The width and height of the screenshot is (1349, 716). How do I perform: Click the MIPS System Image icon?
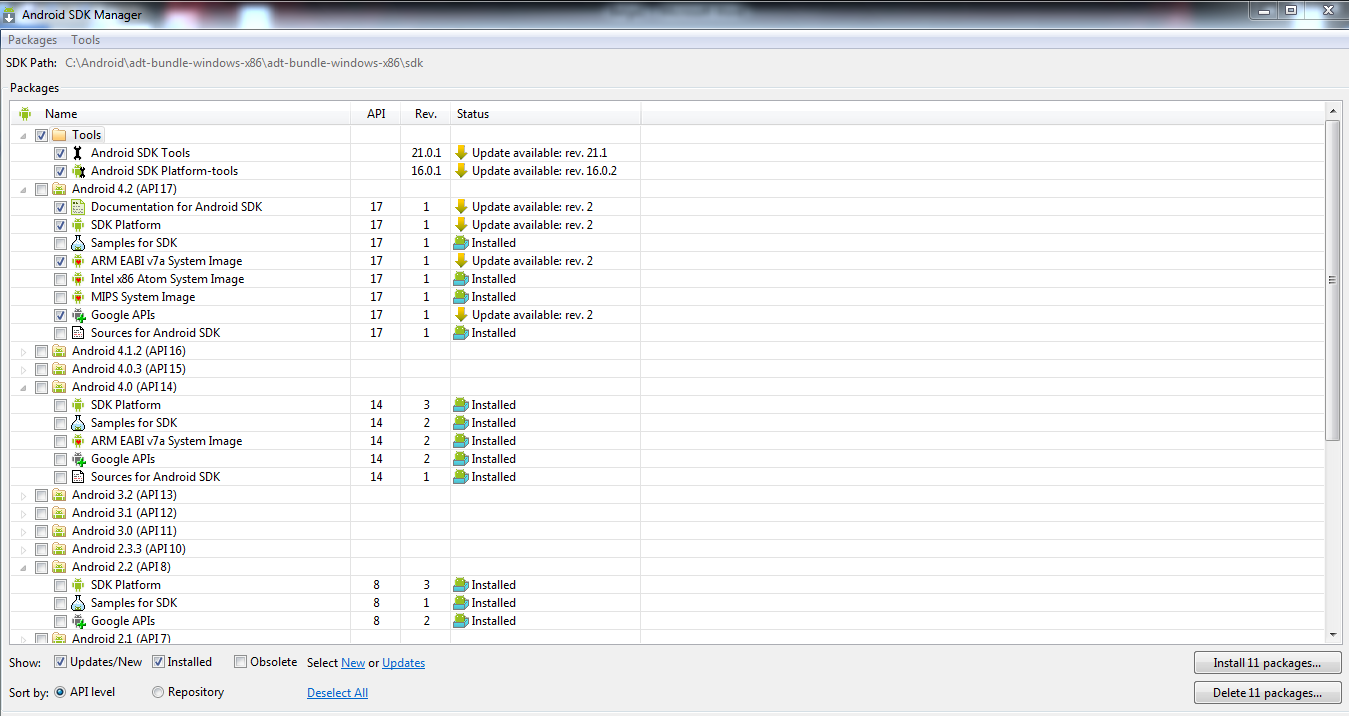(78, 297)
